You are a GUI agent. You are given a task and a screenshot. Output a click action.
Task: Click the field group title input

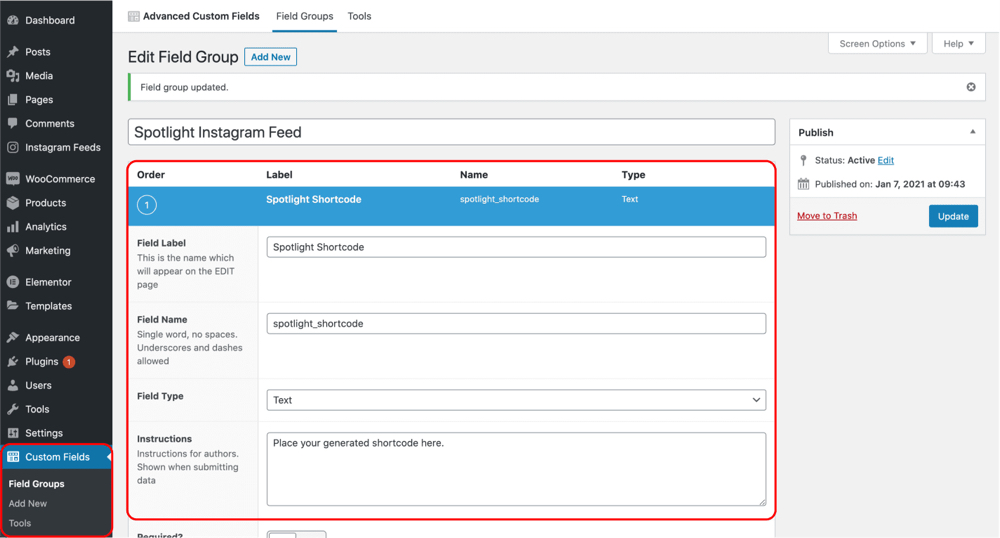point(452,132)
